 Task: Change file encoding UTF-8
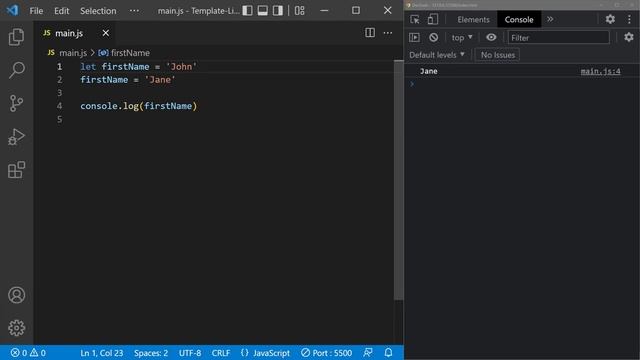190,353
